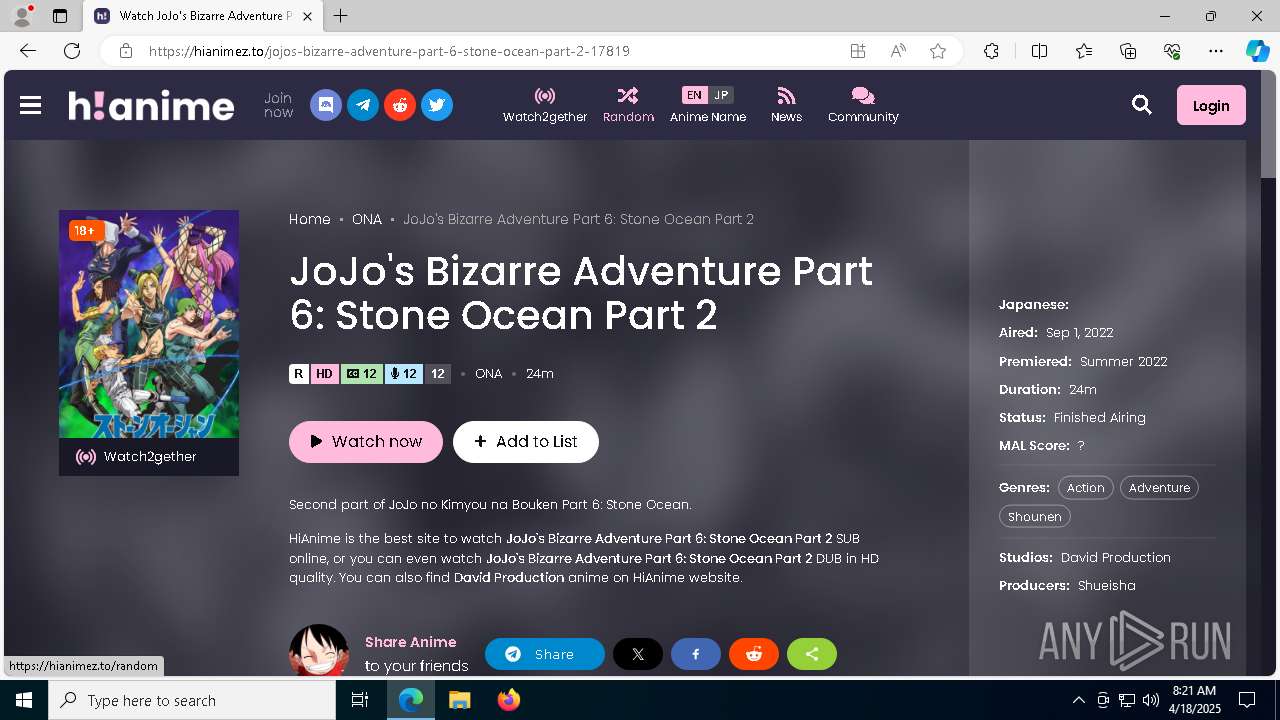
Task: Open Watch2gether below the poster
Action: [149, 457]
